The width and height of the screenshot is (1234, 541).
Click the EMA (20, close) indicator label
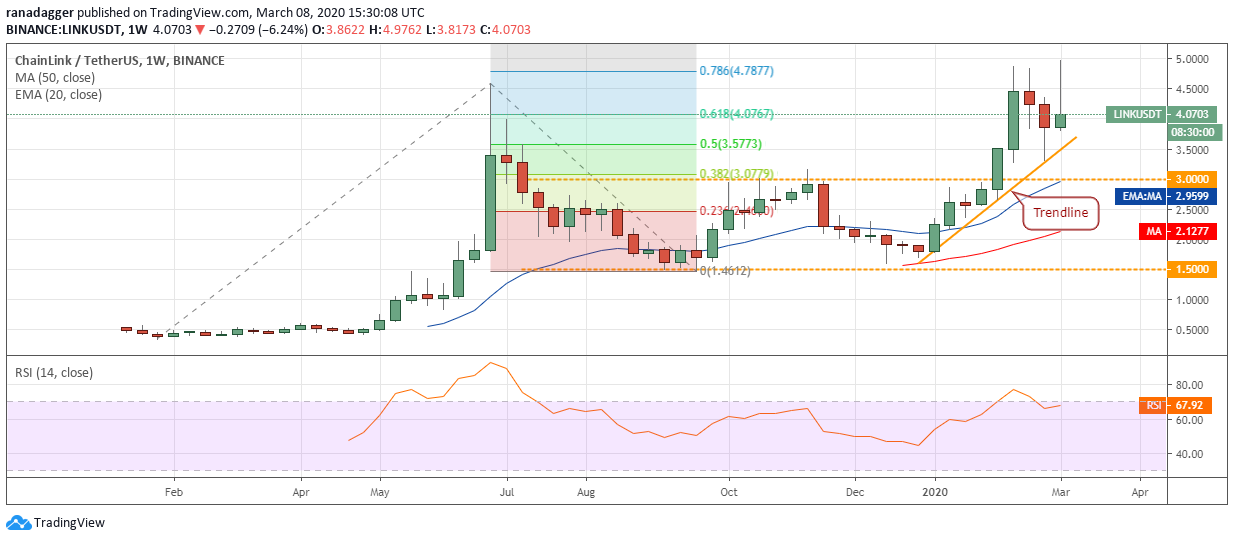58,95
